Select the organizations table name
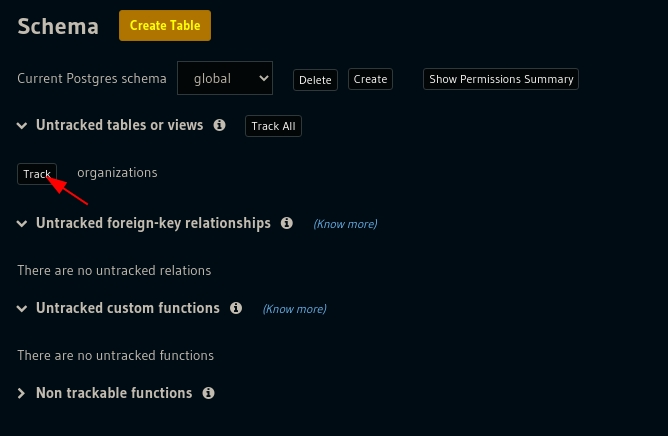The height and width of the screenshot is (436, 668). [x=117, y=173]
